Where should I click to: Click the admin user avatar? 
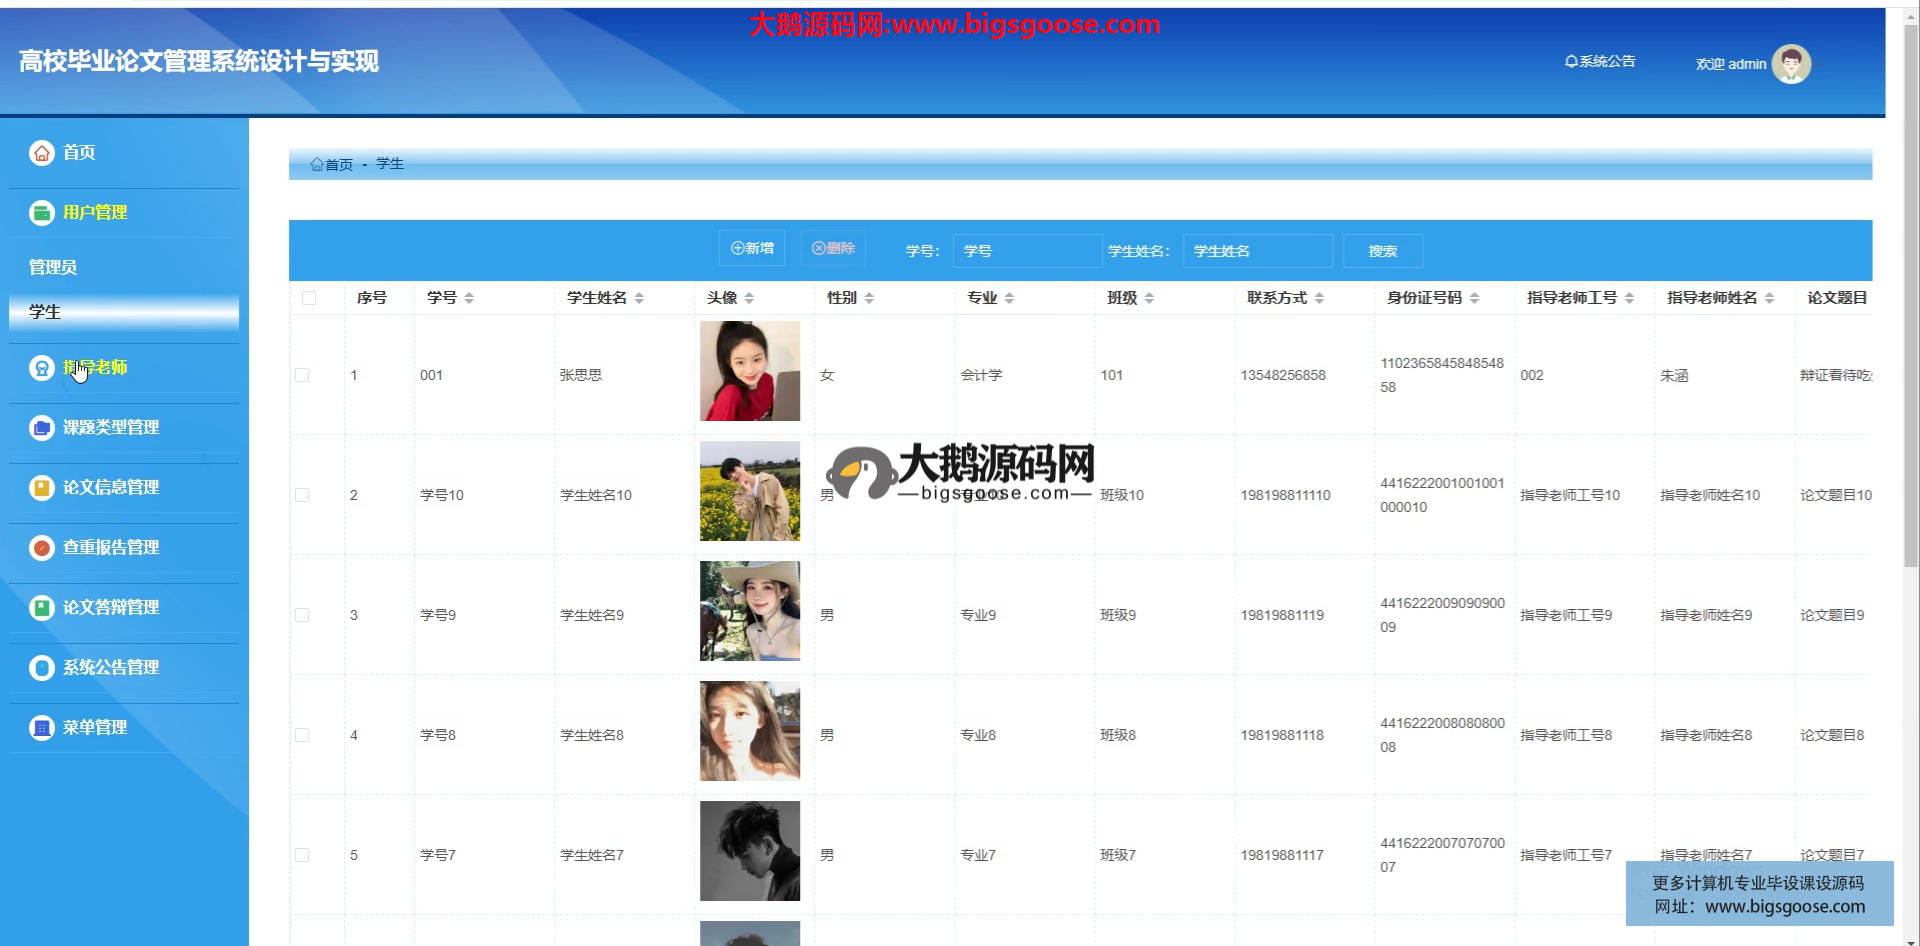tap(1791, 64)
